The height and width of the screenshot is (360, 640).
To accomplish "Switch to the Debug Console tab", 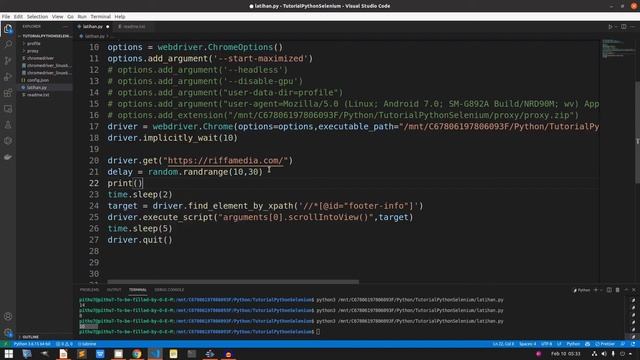I will pyautogui.click(x=169, y=290).
